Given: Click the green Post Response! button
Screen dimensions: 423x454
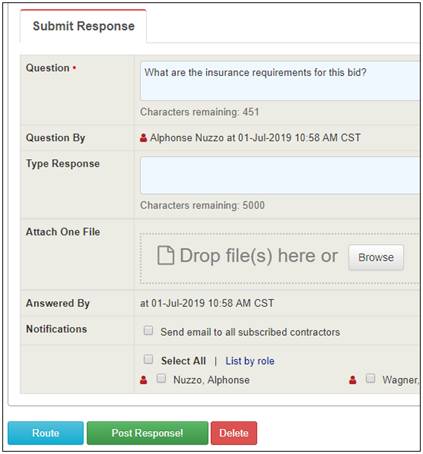Looking at the screenshot, I should click(x=147, y=433).
